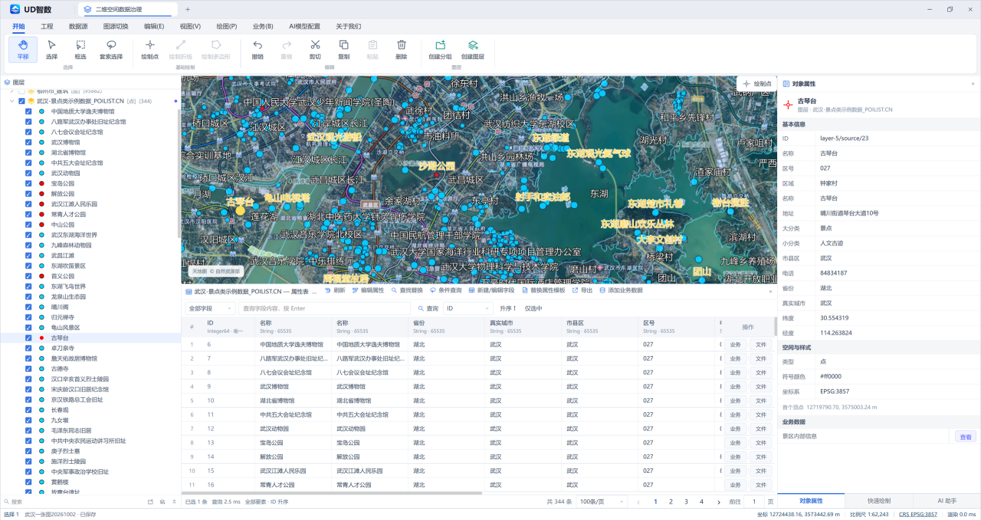Open the 工程 menu
The height and width of the screenshot is (520, 981).
click(47, 26)
